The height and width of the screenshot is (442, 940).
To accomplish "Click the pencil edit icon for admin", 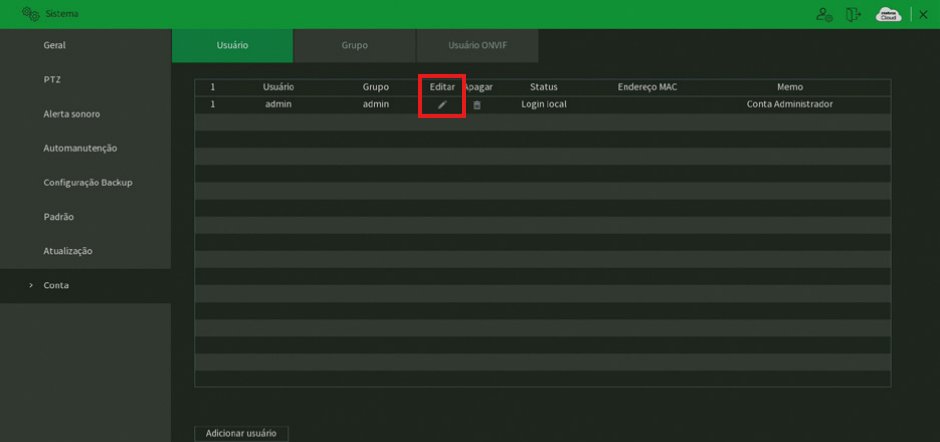I will [441, 105].
